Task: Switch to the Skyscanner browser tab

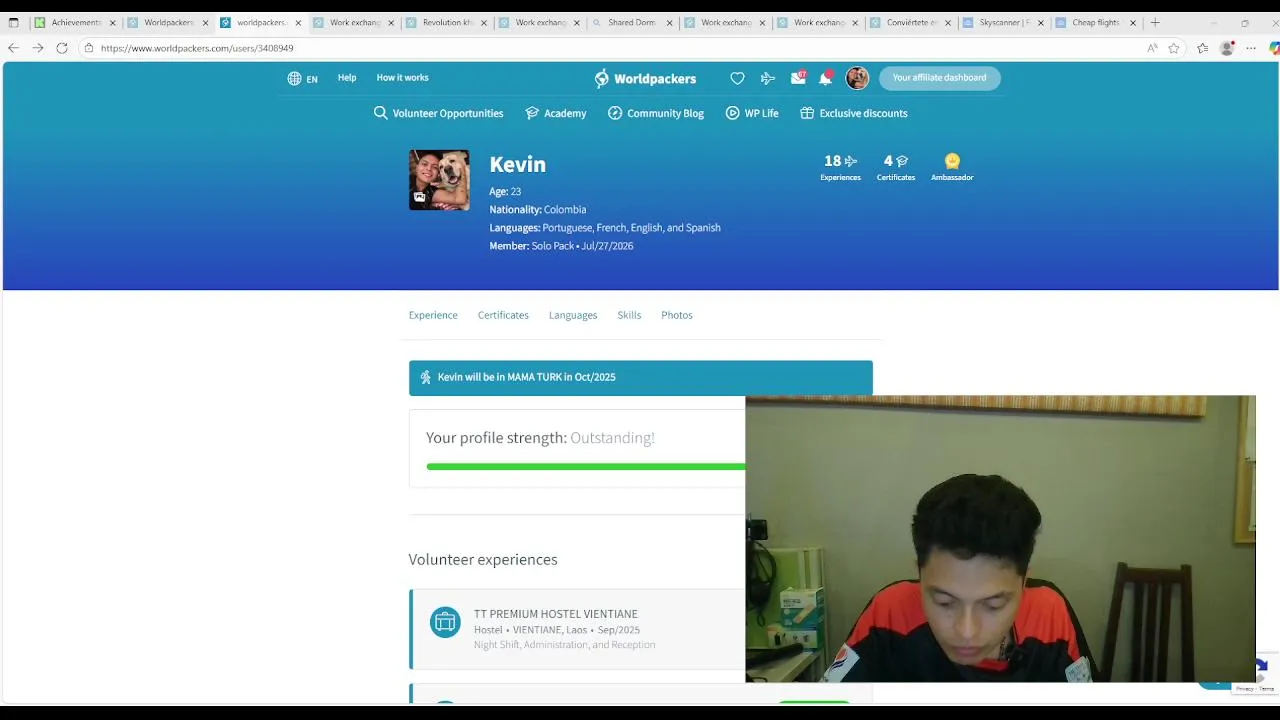Action: (1004, 22)
